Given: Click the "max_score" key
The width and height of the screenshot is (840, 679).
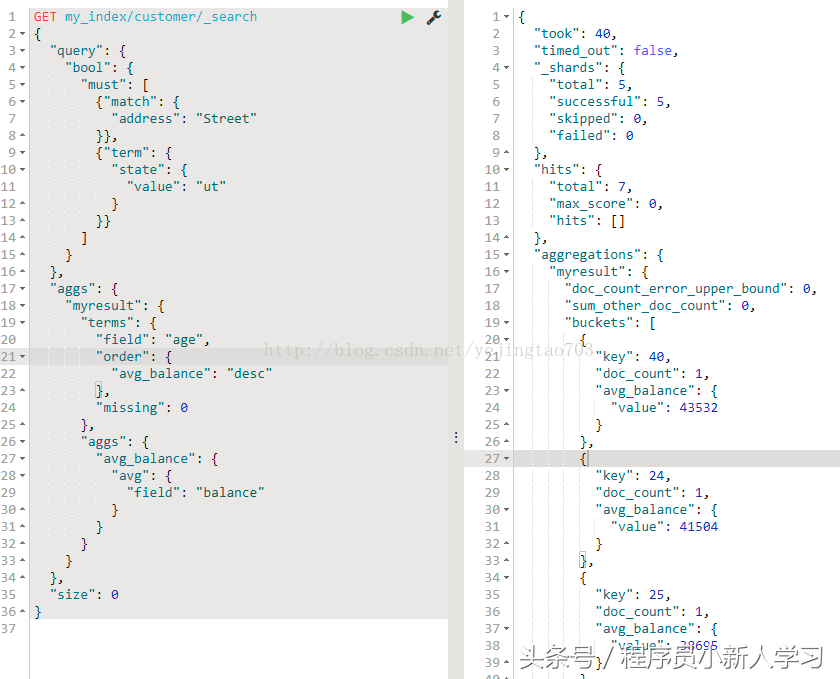Looking at the screenshot, I should coord(591,204).
